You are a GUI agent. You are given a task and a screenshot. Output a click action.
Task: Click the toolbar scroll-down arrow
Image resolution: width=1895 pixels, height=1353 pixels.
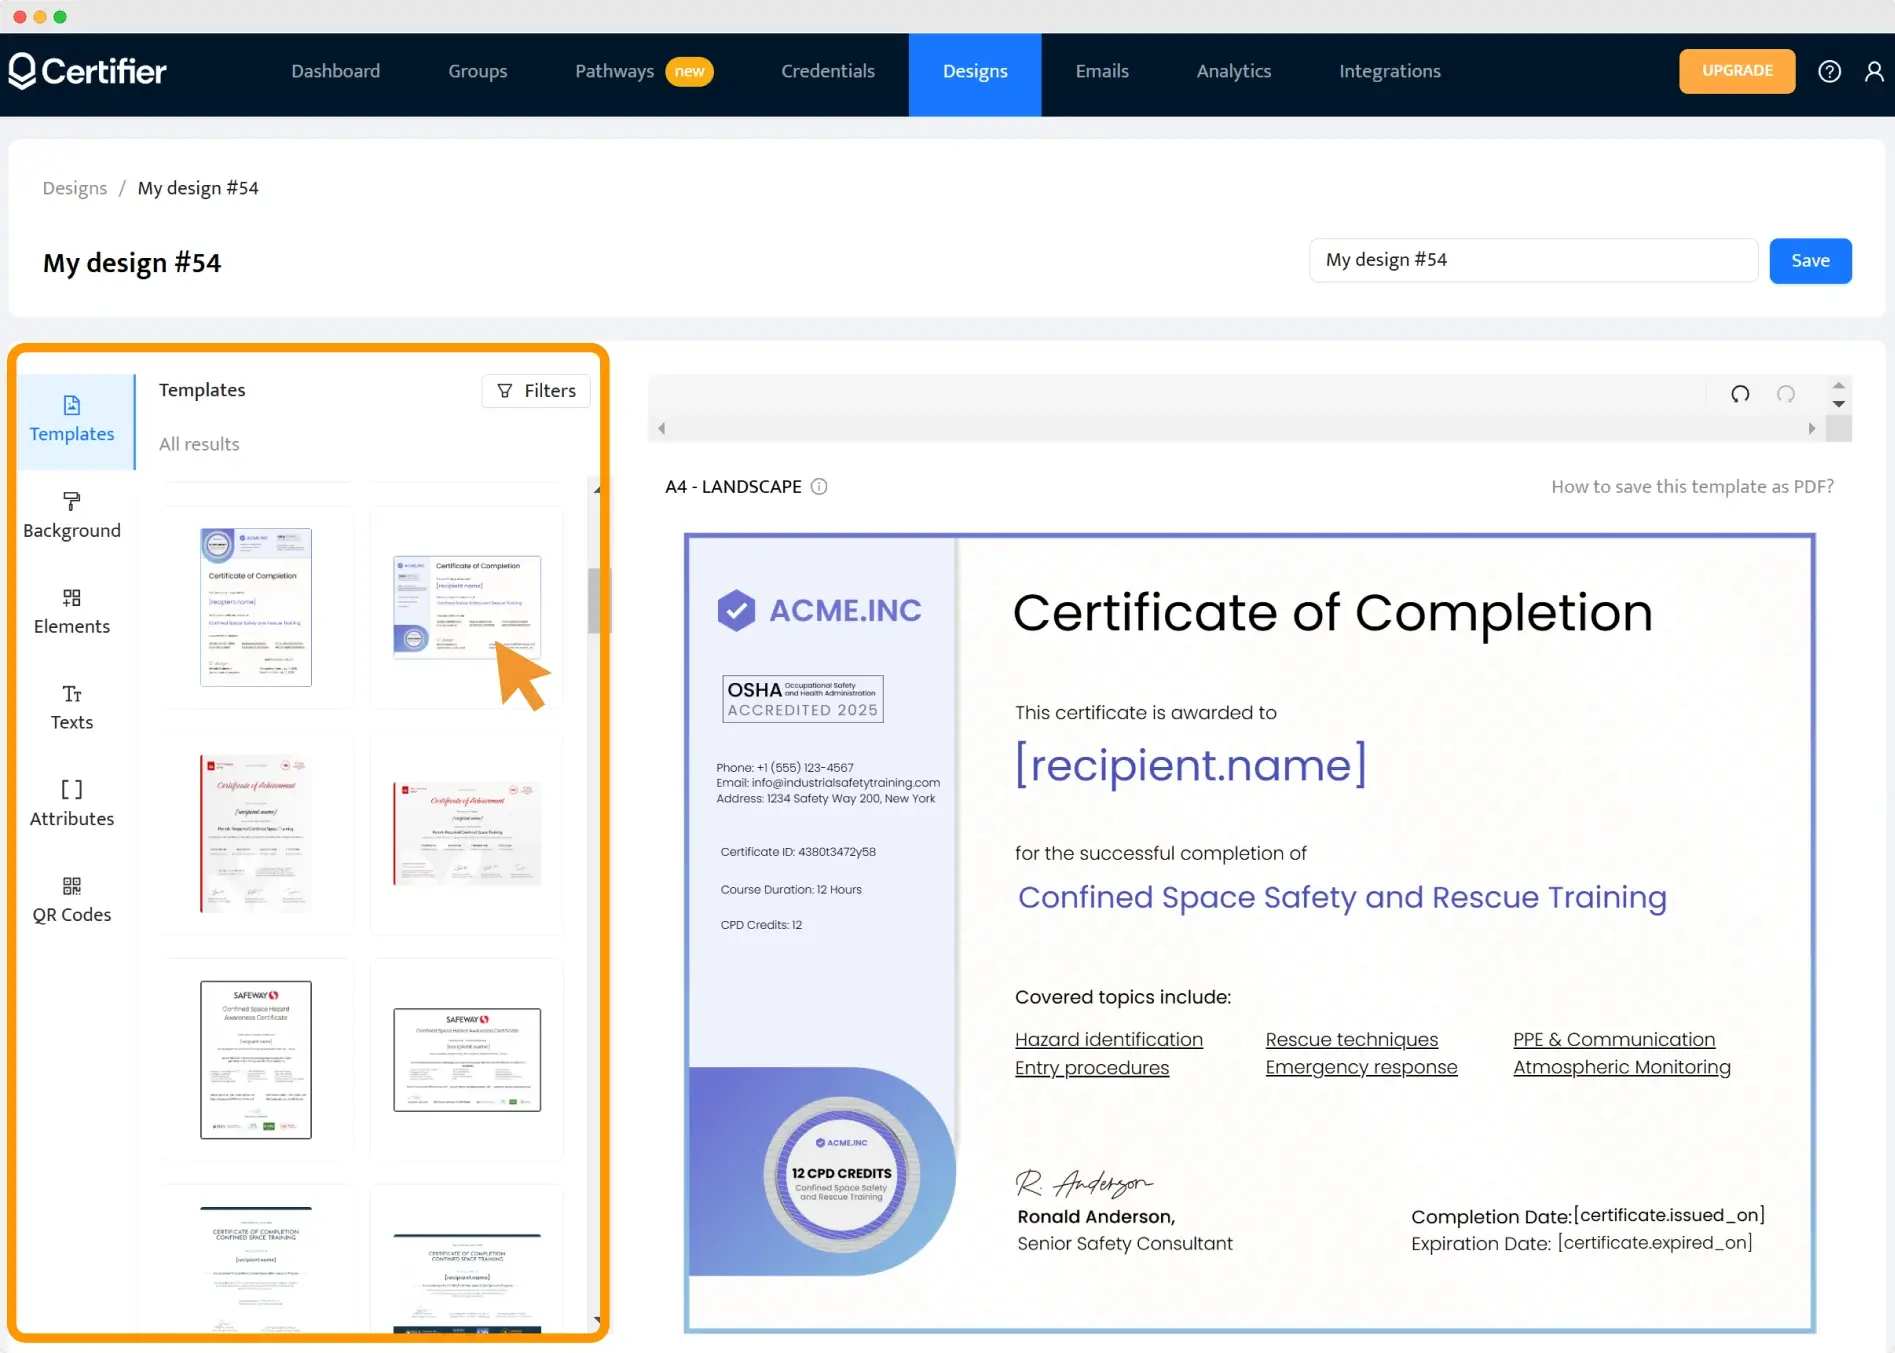(1838, 404)
